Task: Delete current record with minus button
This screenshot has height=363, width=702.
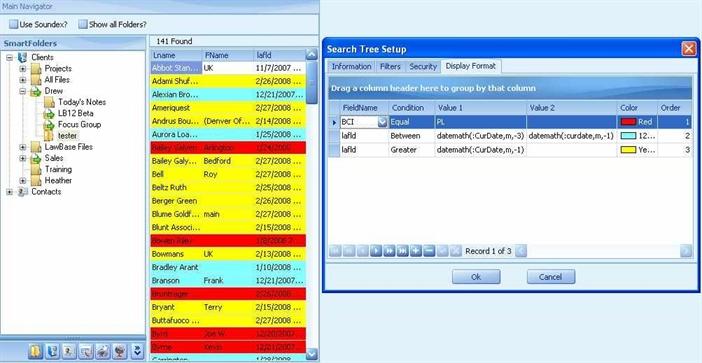Action: [x=429, y=251]
